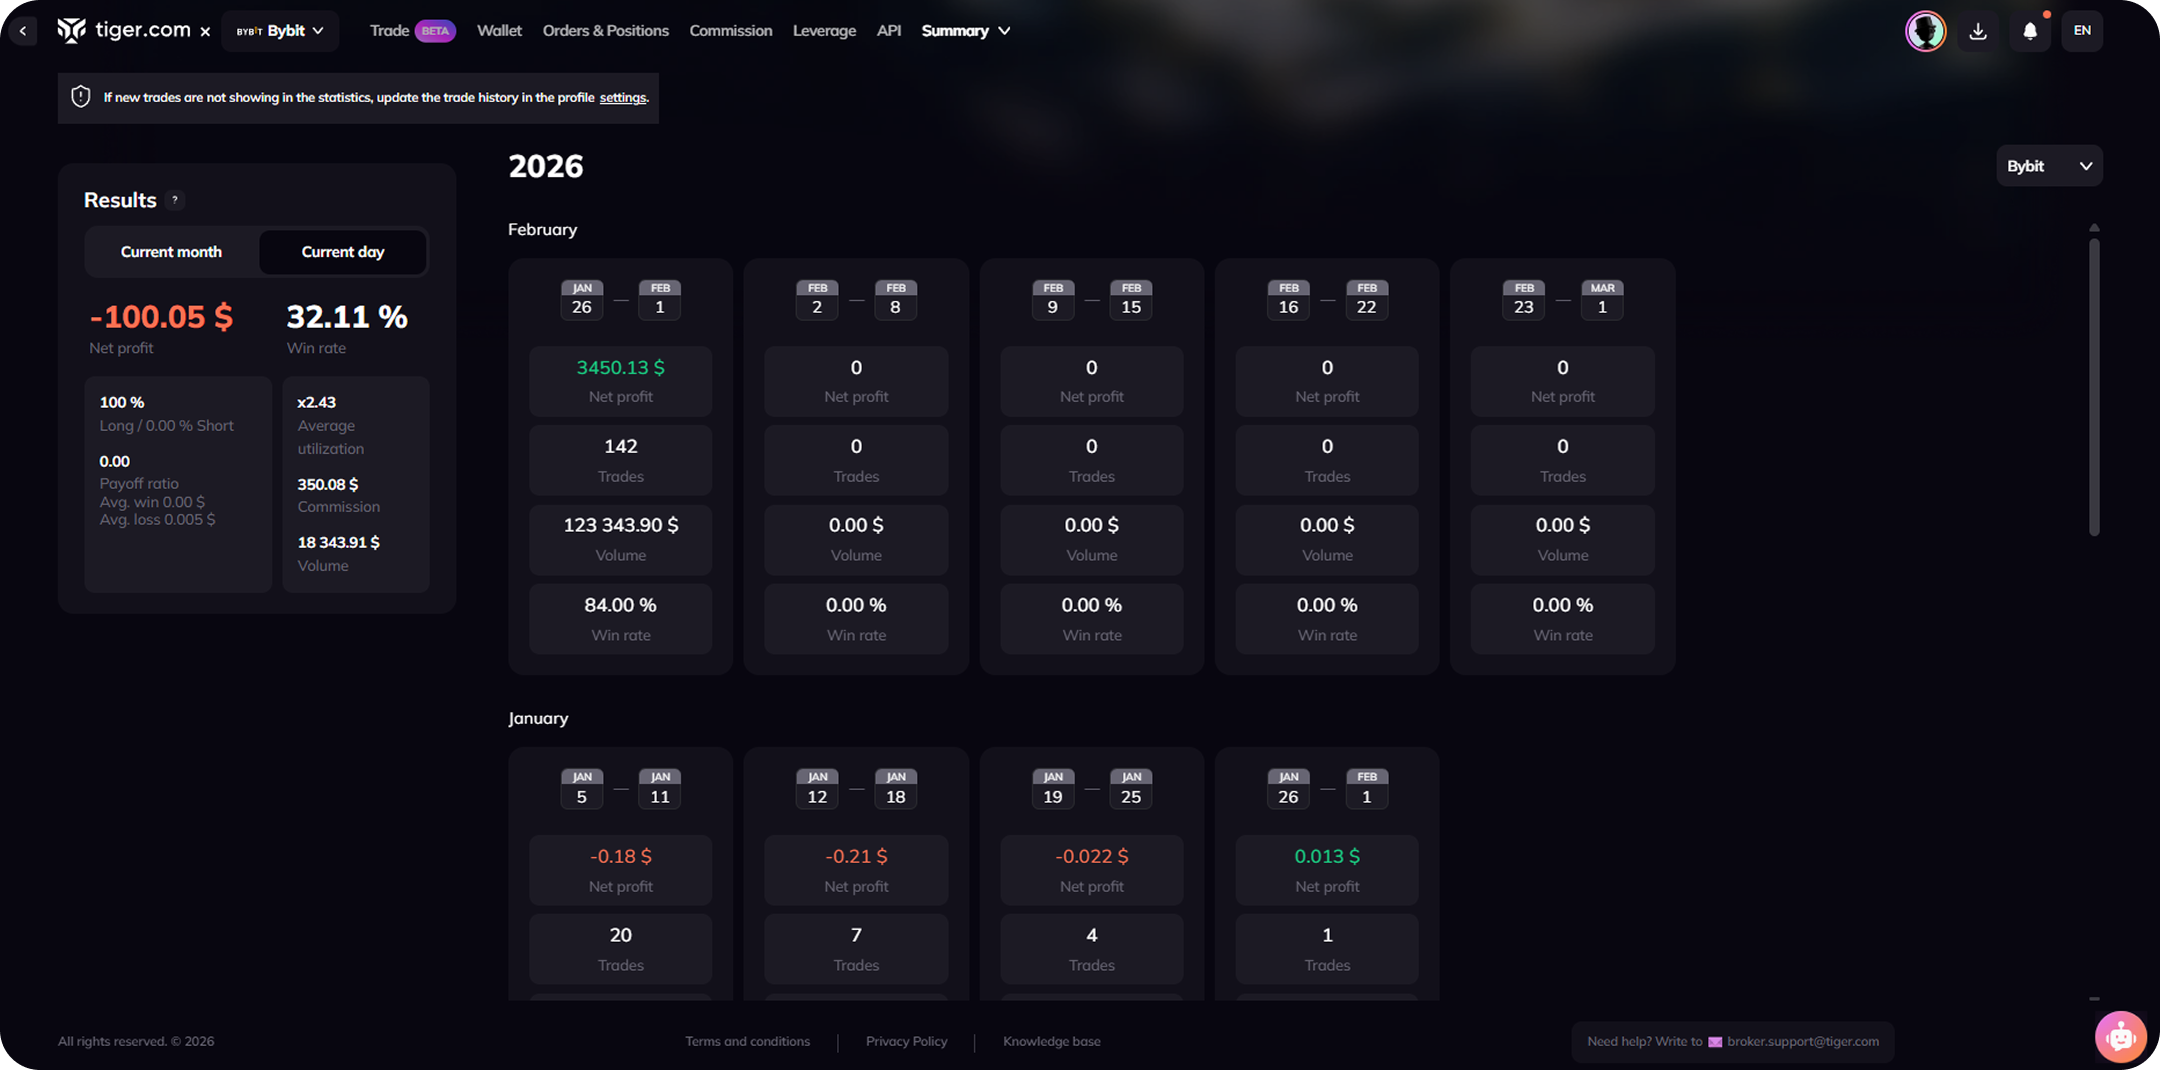Click the Results help question mark
Viewport: 2160px width, 1070px height.
pyautogui.click(x=175, y=200)
